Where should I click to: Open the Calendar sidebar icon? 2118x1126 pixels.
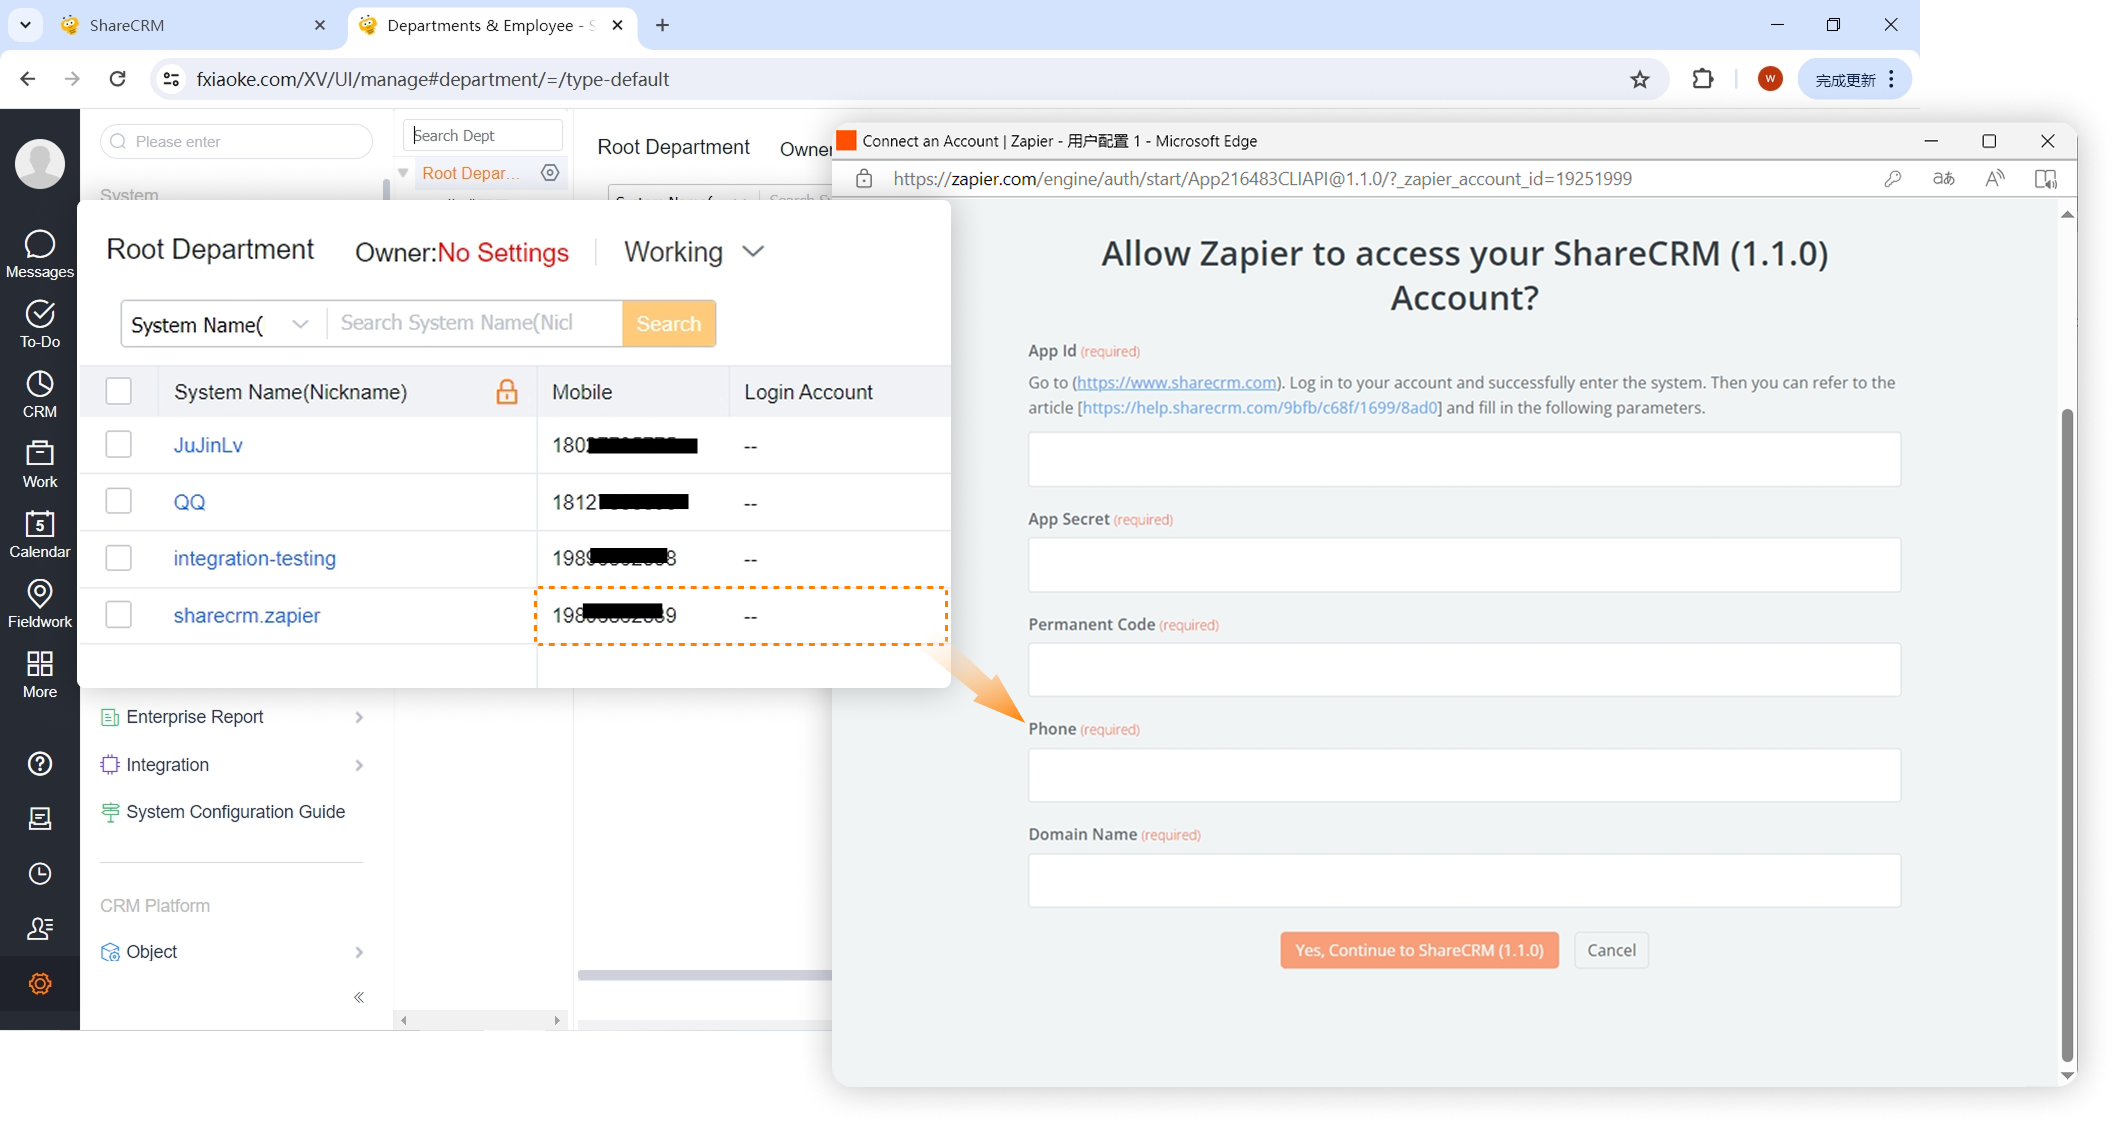point(40,534)
